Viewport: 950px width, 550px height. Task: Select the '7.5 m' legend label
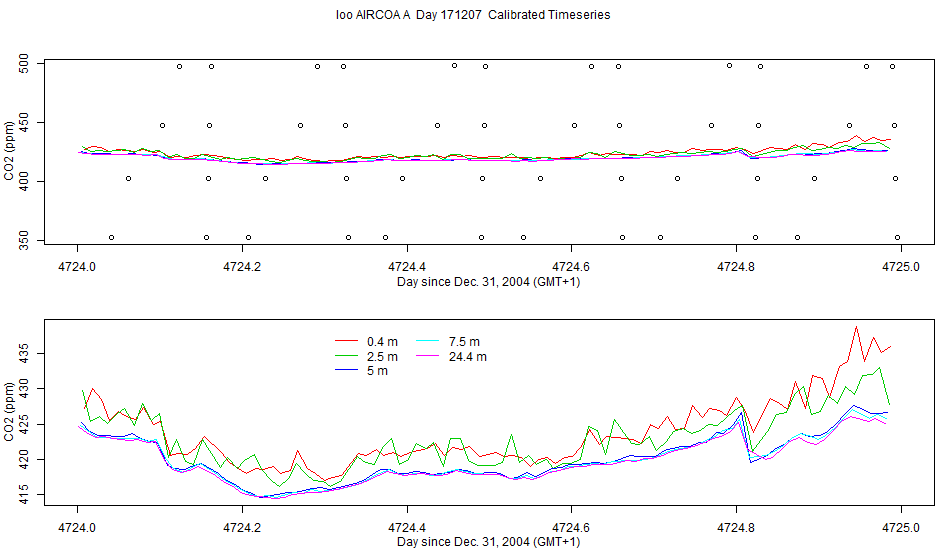[x=464, y=342]
